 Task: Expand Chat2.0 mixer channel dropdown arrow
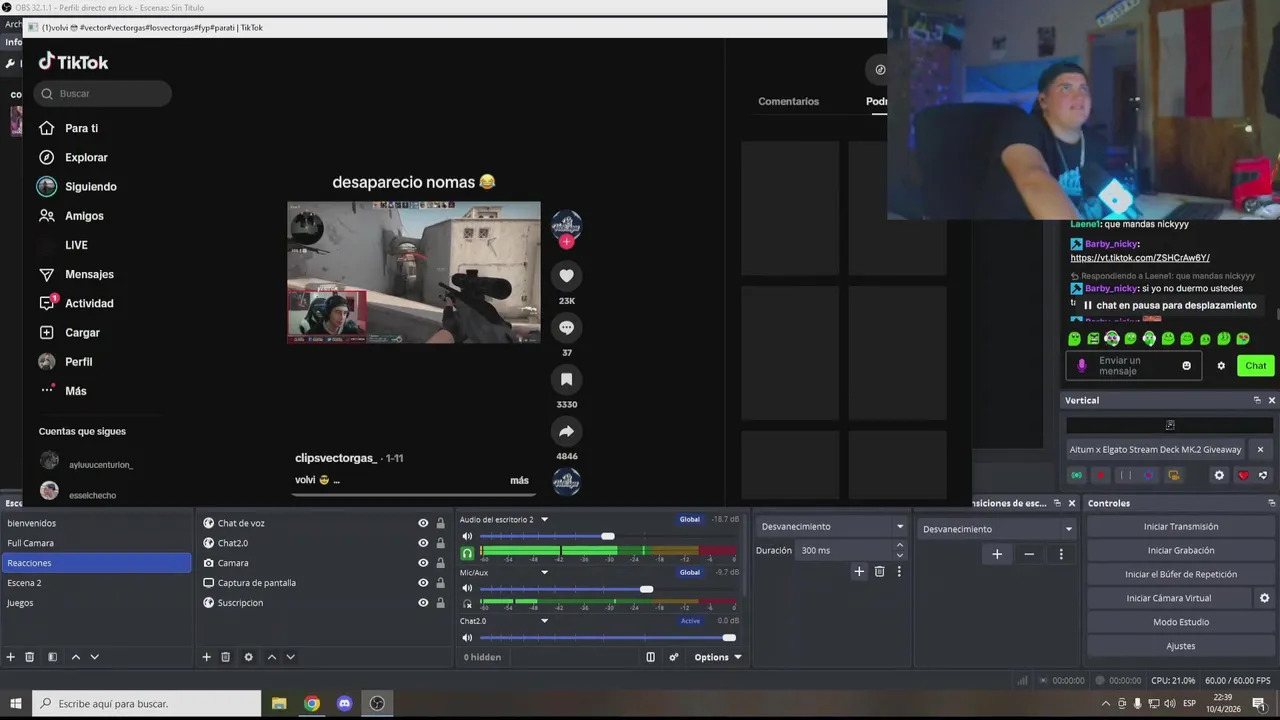[x=544, y=621]
